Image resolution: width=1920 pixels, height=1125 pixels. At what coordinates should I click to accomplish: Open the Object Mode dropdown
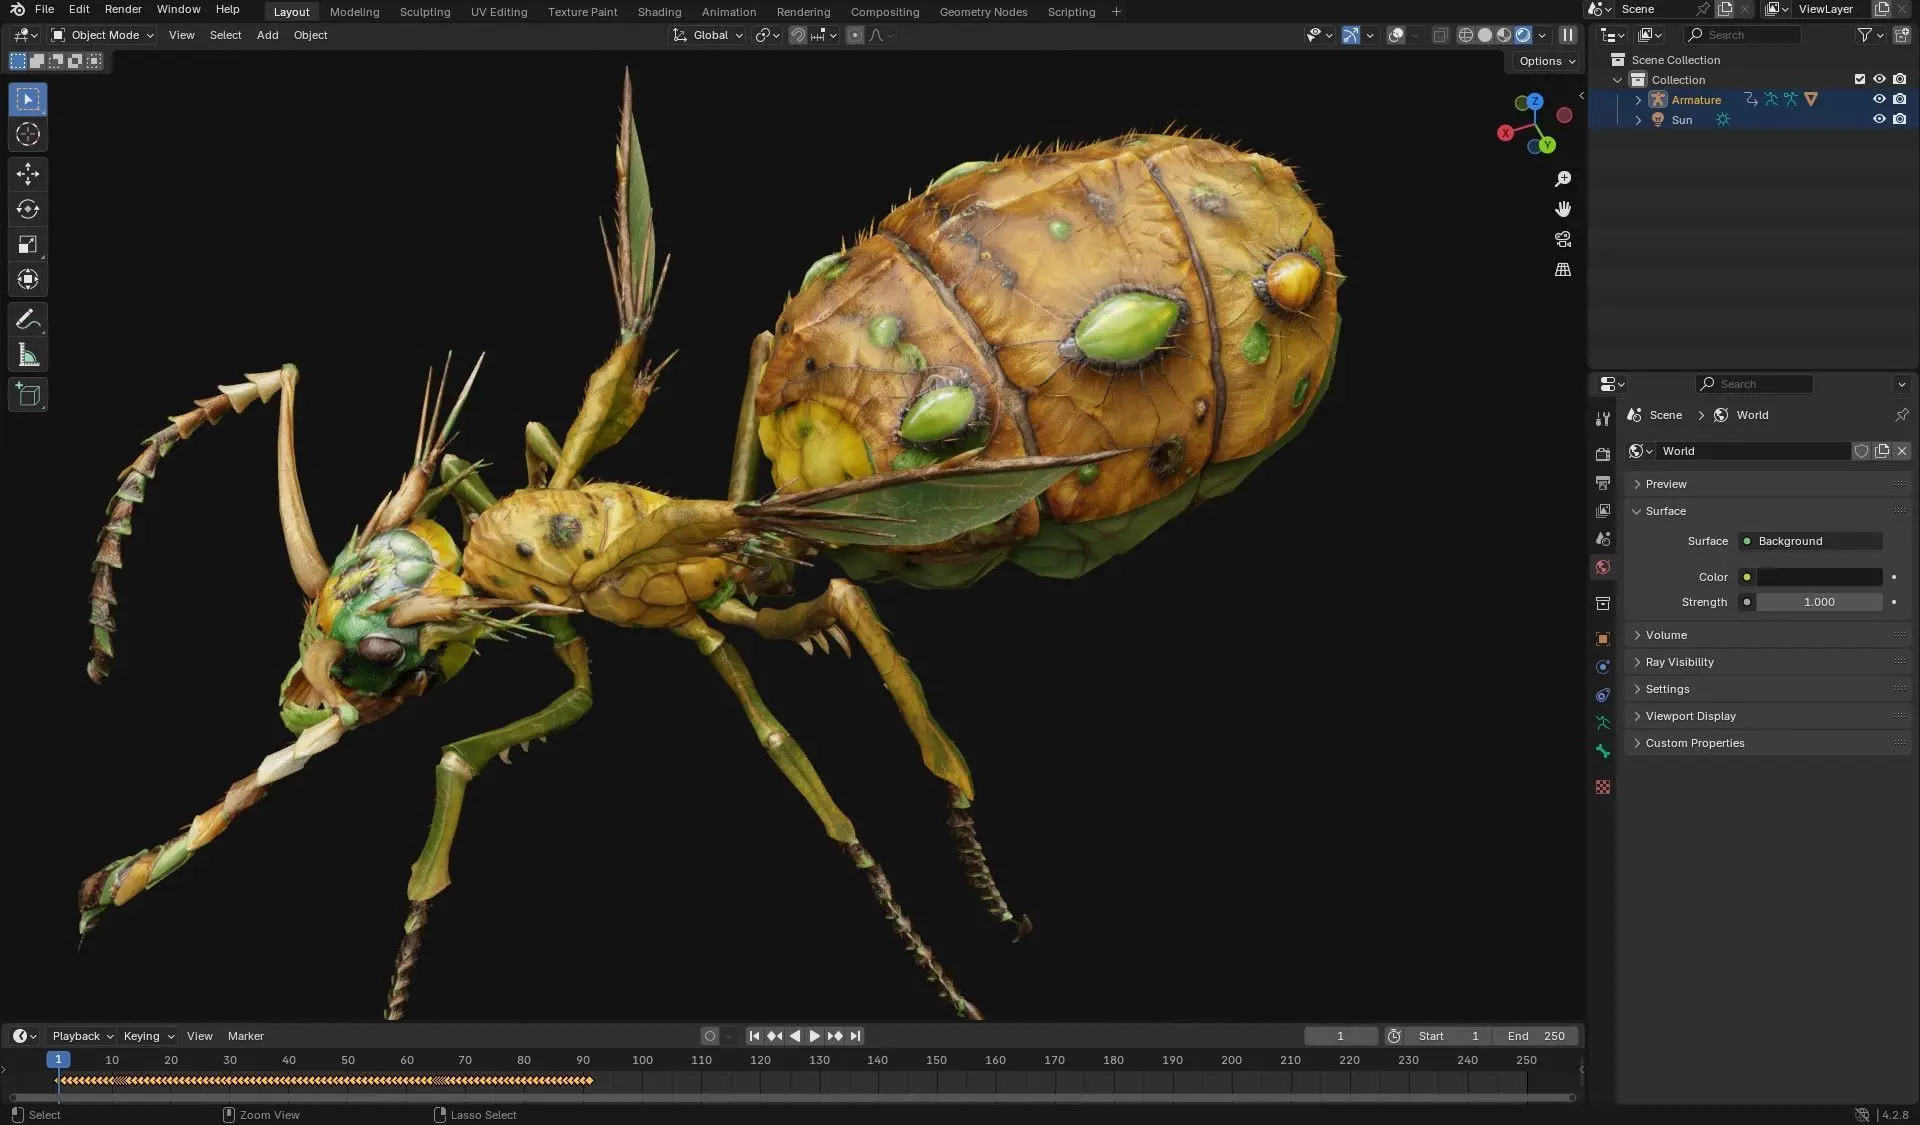(103, 35)
